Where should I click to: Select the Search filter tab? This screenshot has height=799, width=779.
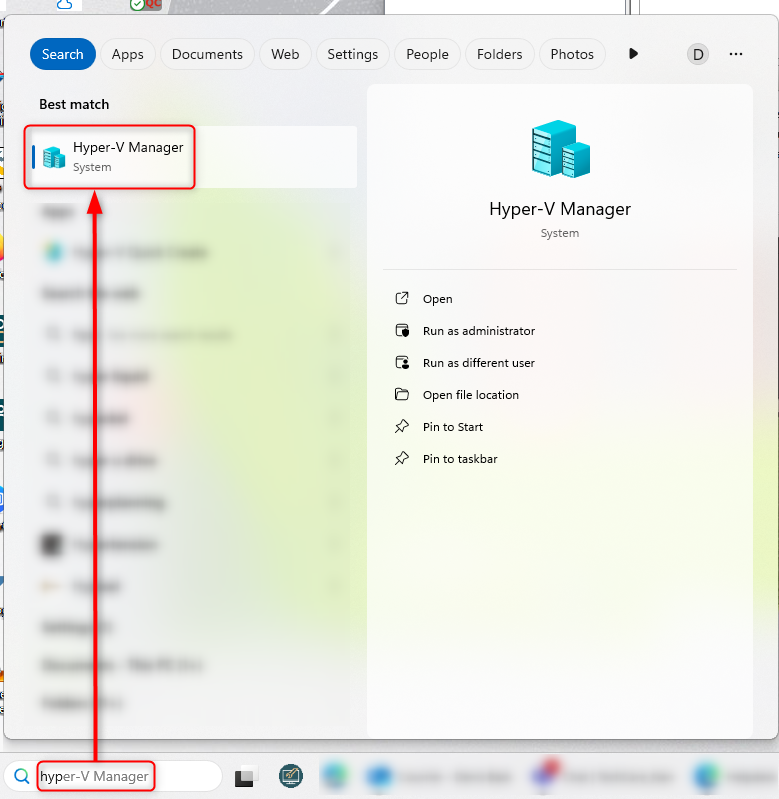click(x=63, y=54)
